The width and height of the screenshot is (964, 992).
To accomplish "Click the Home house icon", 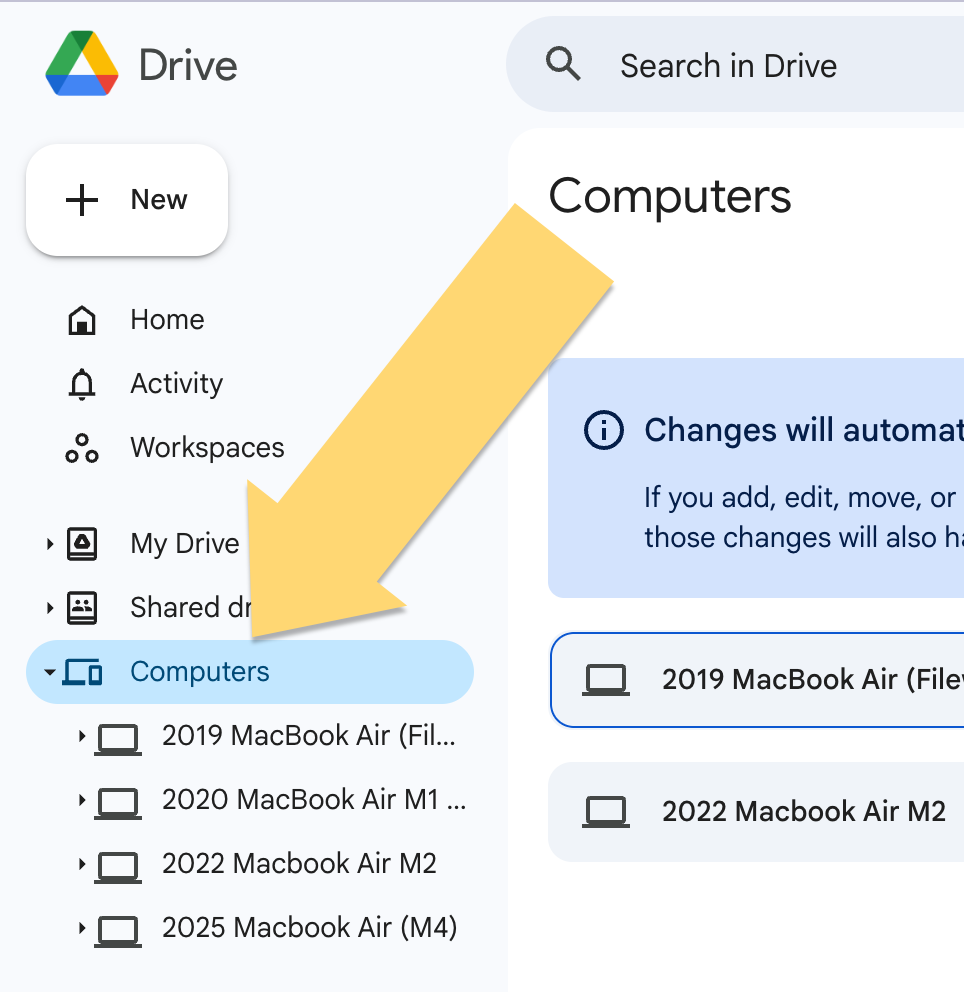I will [x=82, y=320].
